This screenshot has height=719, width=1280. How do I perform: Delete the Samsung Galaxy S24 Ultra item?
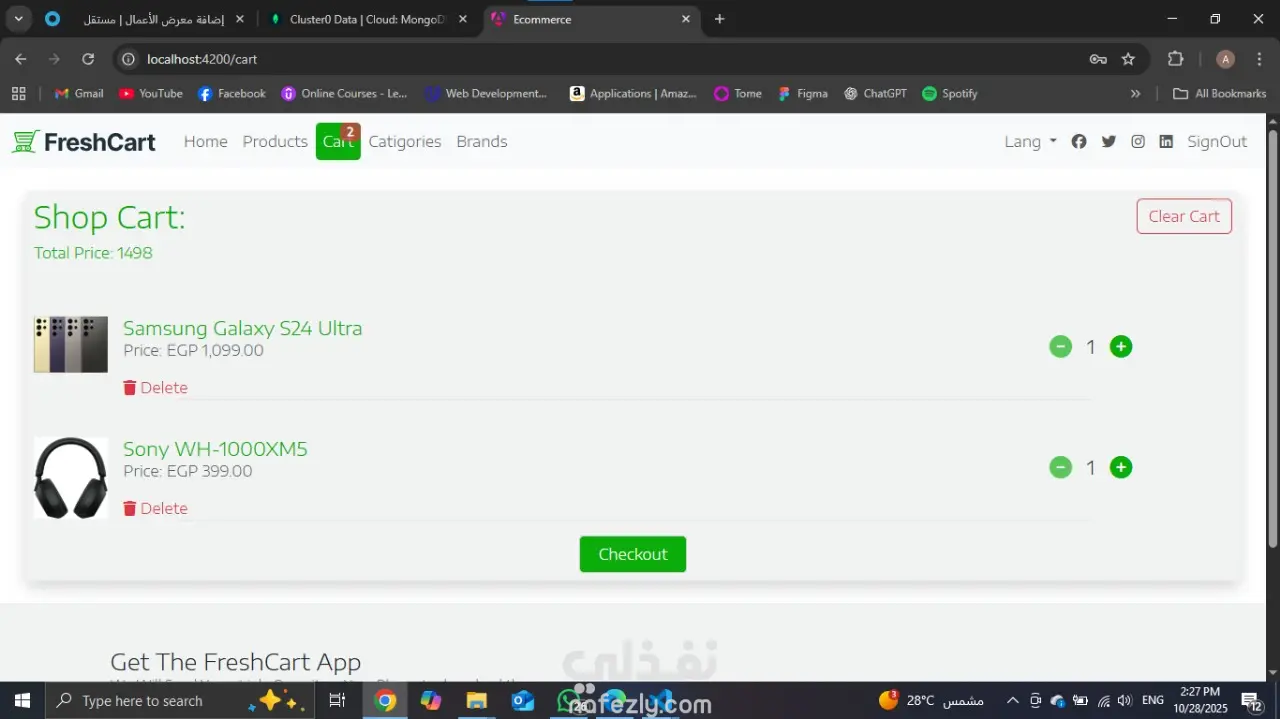(x=155, y=388)
